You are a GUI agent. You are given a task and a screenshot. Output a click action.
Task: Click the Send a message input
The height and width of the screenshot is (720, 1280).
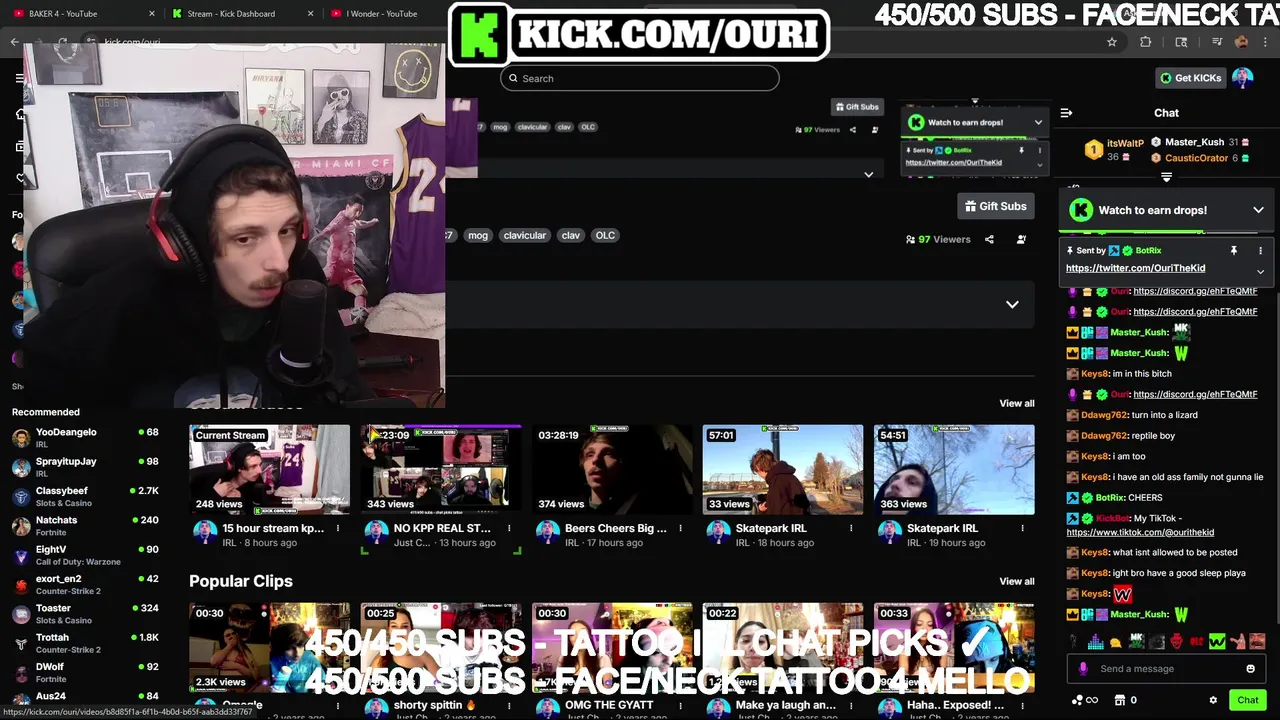1165,669
